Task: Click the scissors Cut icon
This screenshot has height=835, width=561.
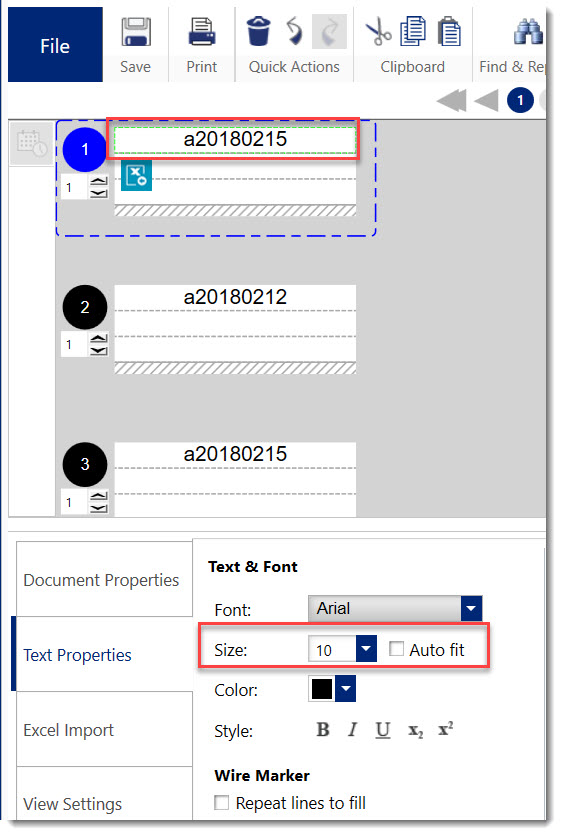Action: pyautogui.click(x=379, y=31)
